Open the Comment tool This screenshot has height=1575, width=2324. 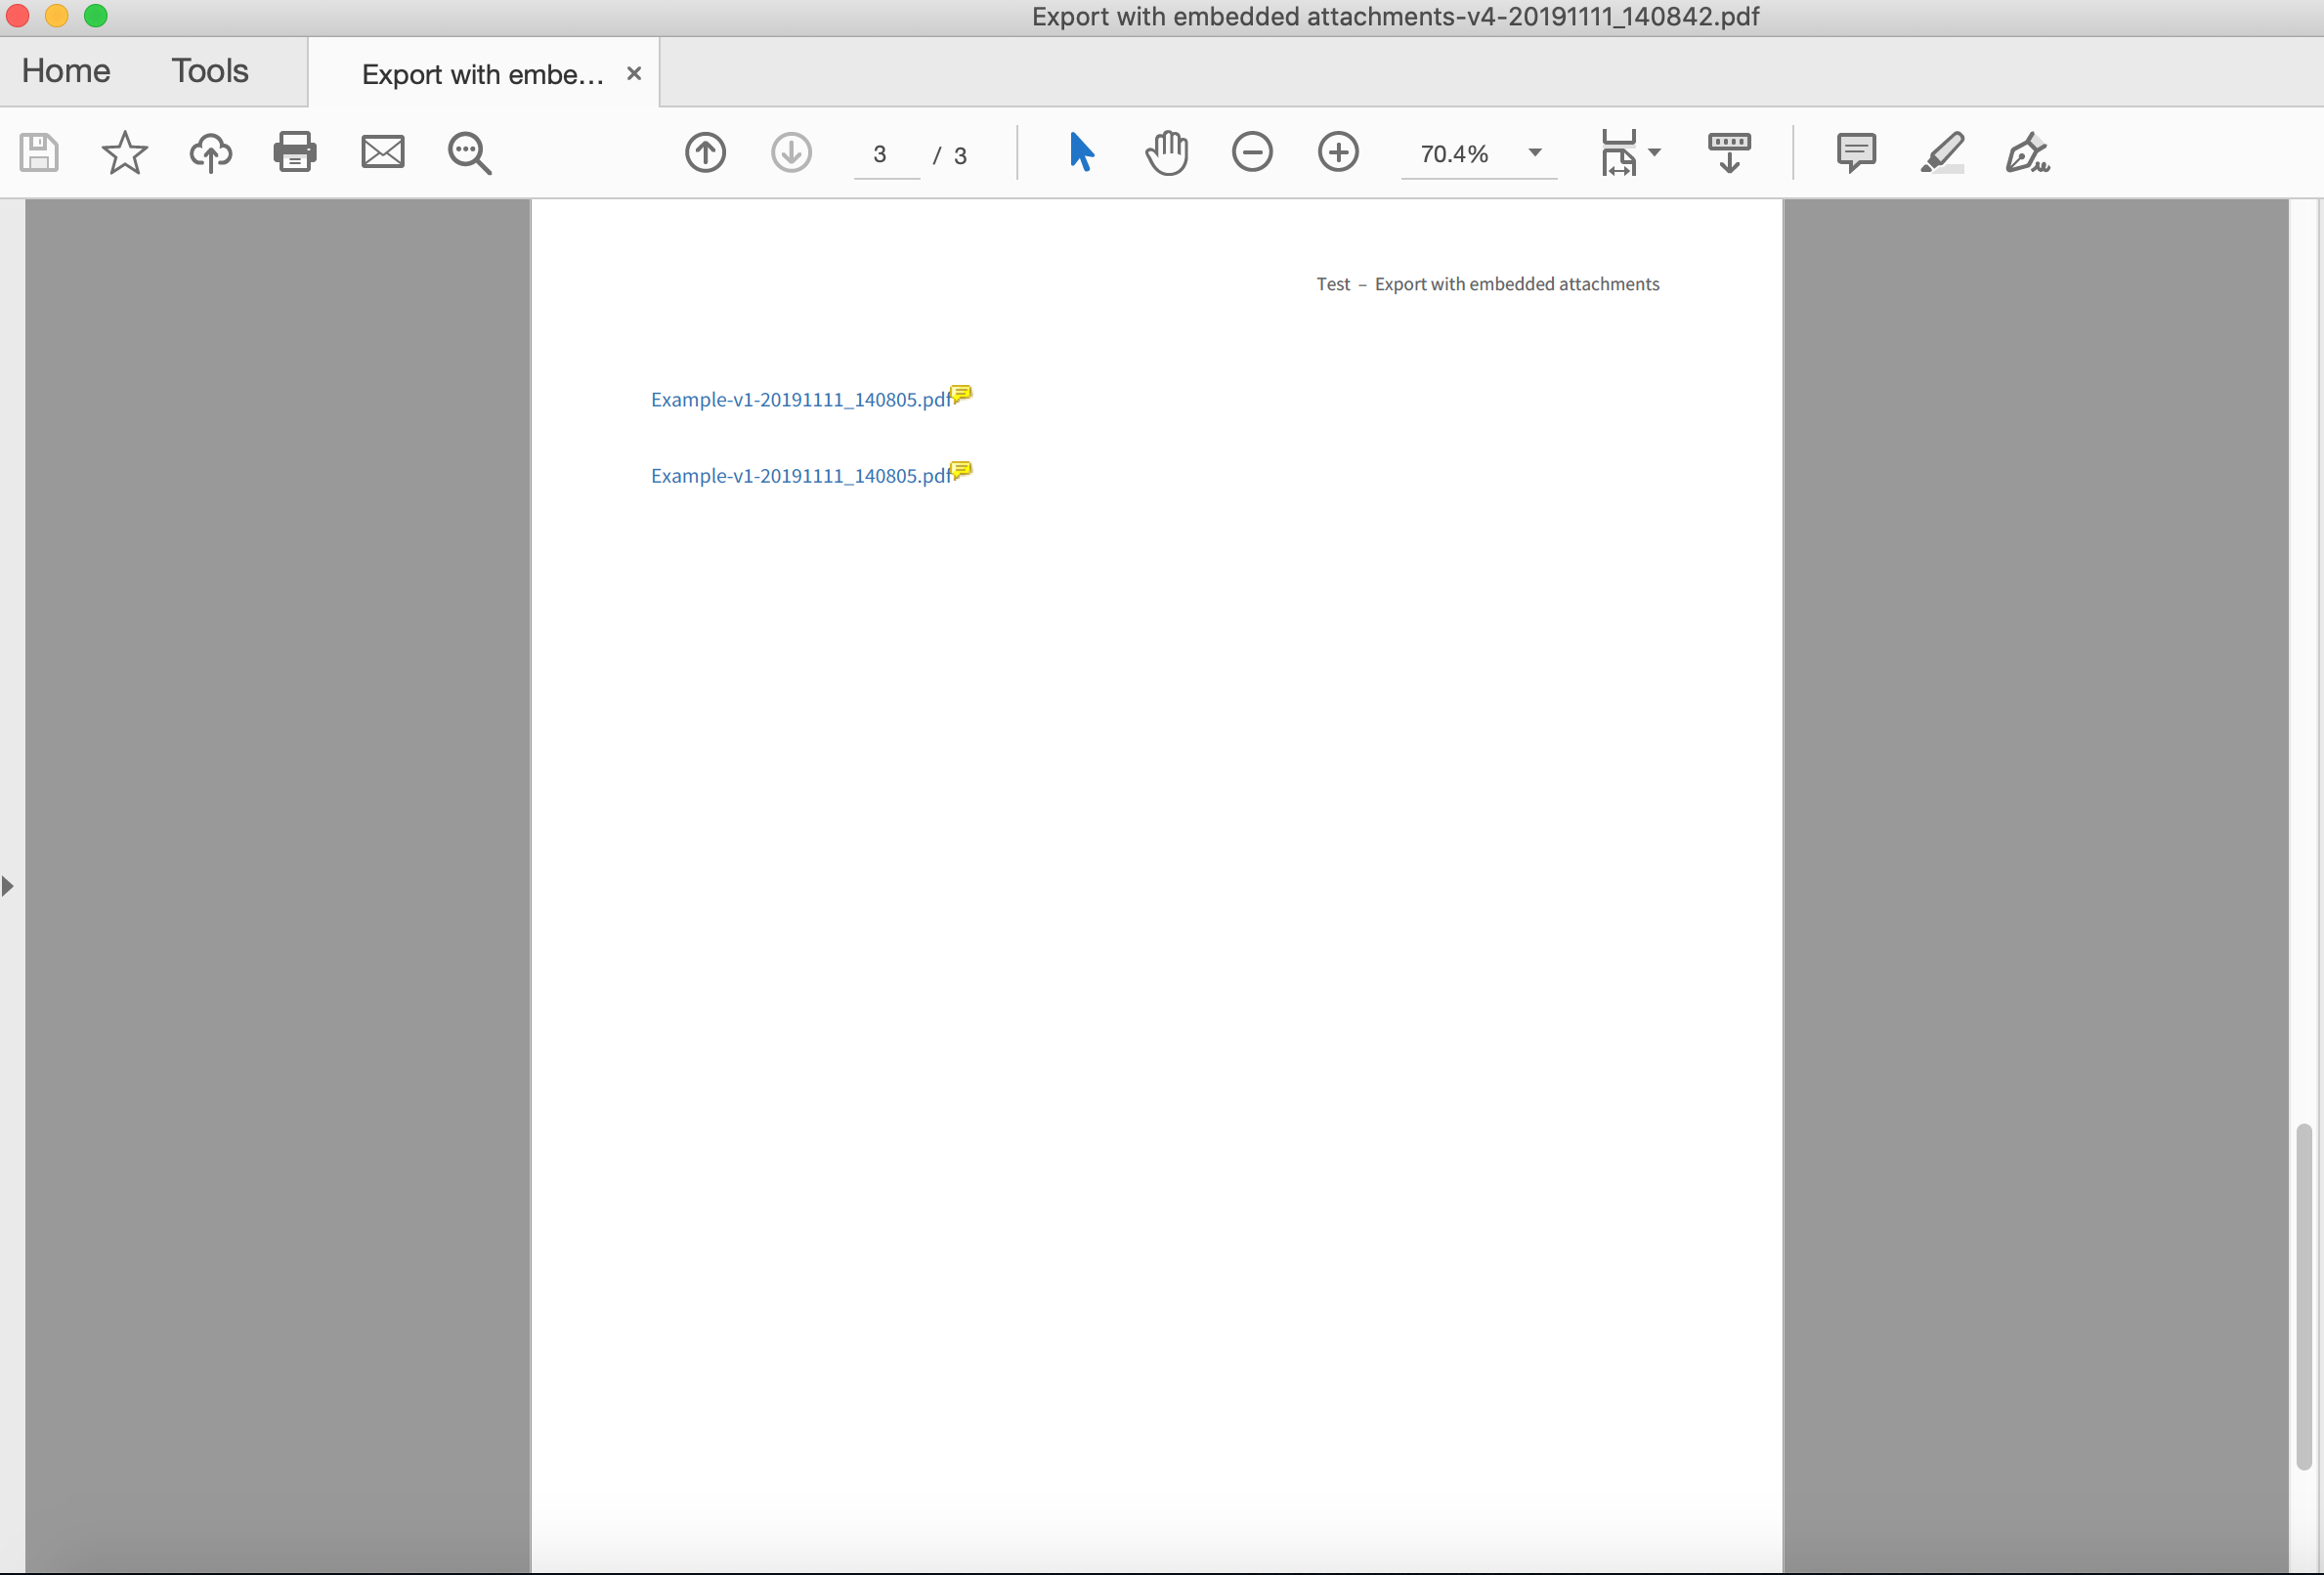click(x=1857, y=152)
